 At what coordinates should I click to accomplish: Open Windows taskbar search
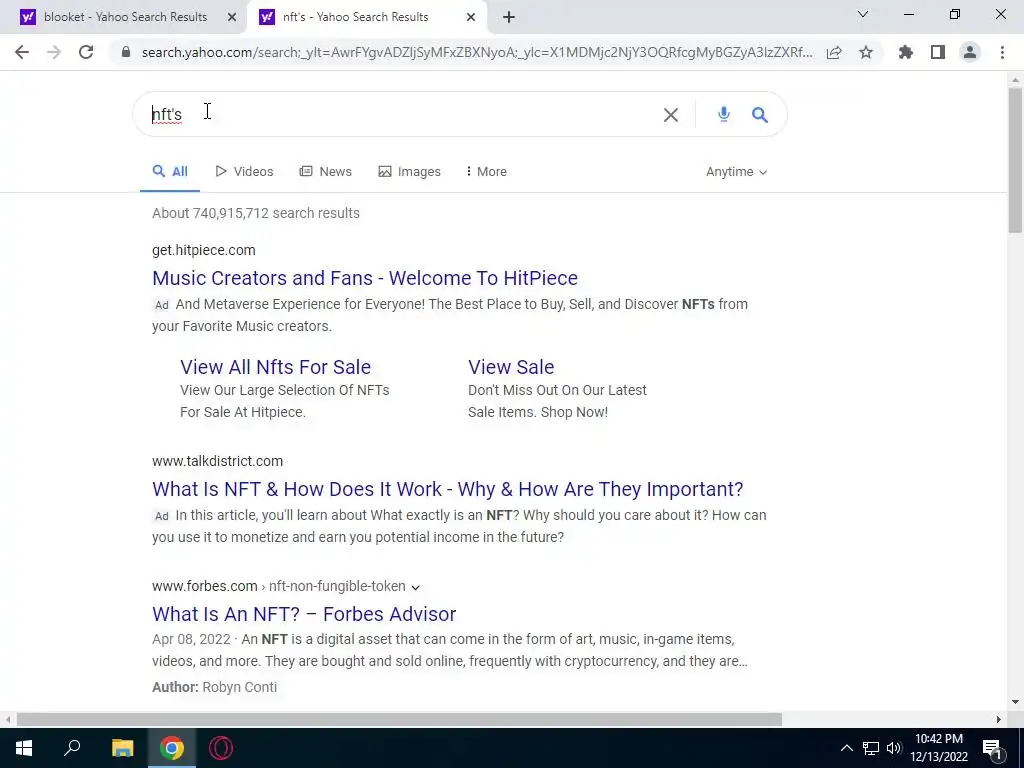pyautogui.click(x=72, y=748)
